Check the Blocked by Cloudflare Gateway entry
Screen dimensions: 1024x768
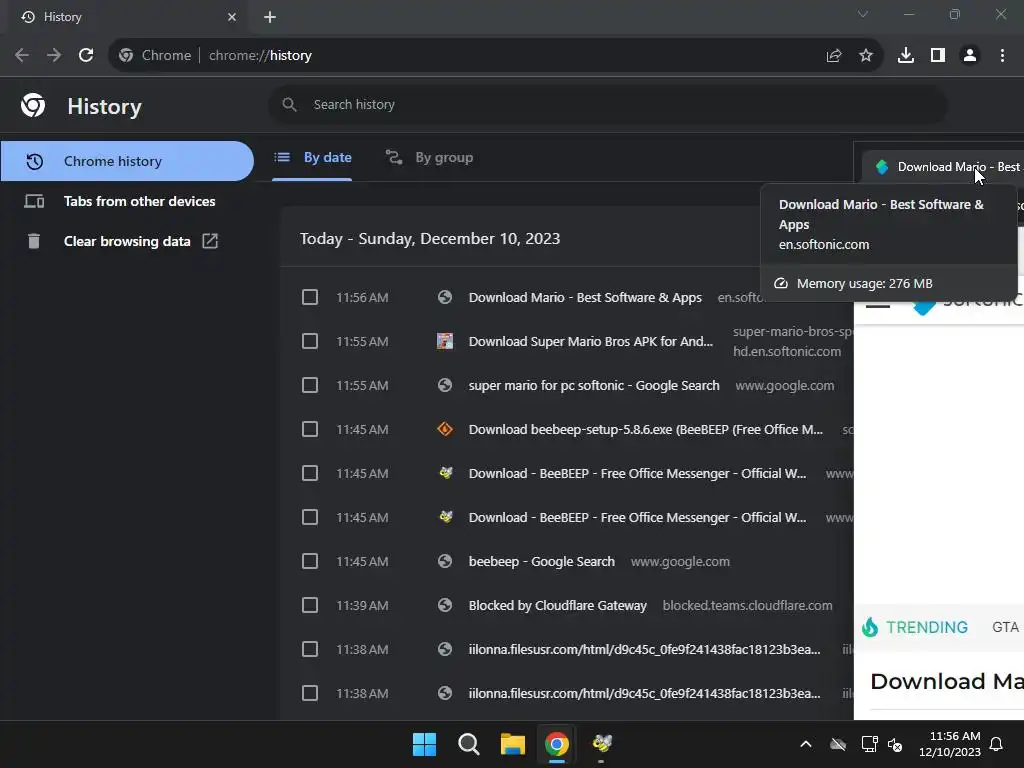click(310, 605)
